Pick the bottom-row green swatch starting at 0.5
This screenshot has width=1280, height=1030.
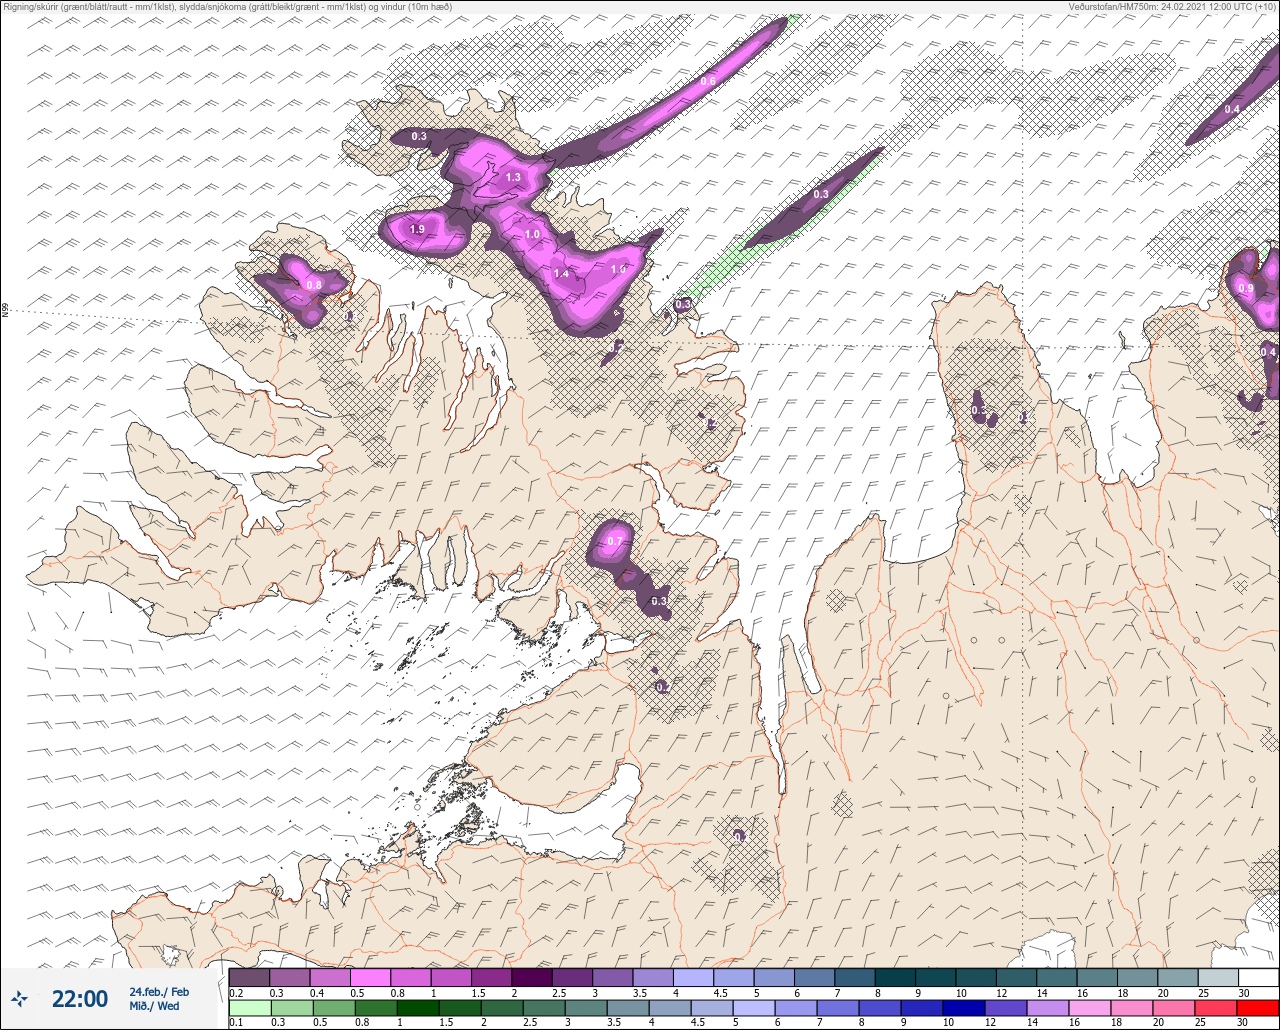(334, 1008)
